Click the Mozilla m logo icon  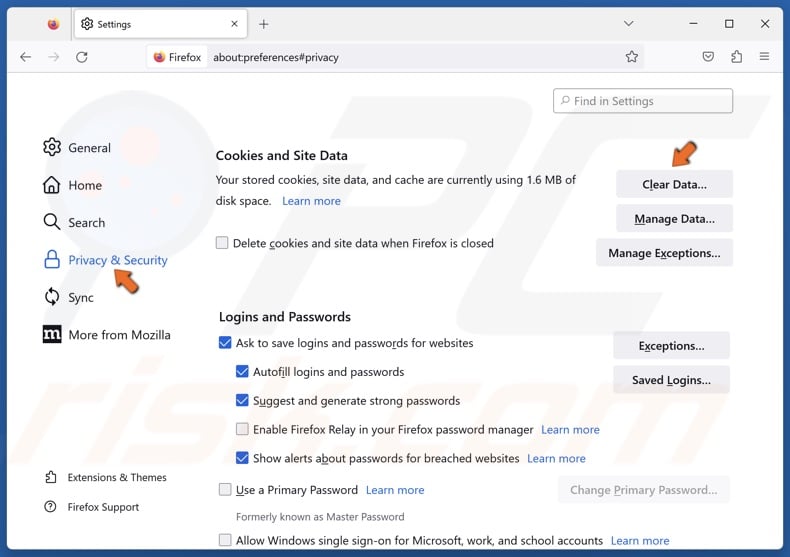[52, 334]
